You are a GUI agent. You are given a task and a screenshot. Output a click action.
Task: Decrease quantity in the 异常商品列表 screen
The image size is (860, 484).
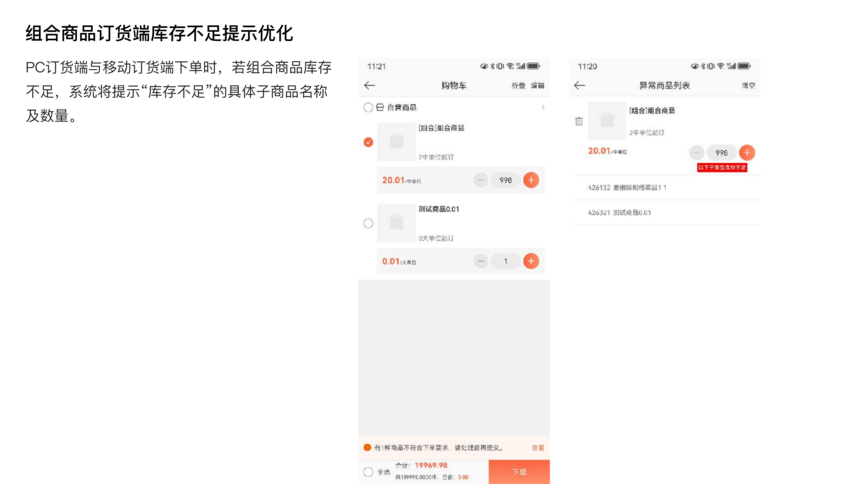coord(697,153)
